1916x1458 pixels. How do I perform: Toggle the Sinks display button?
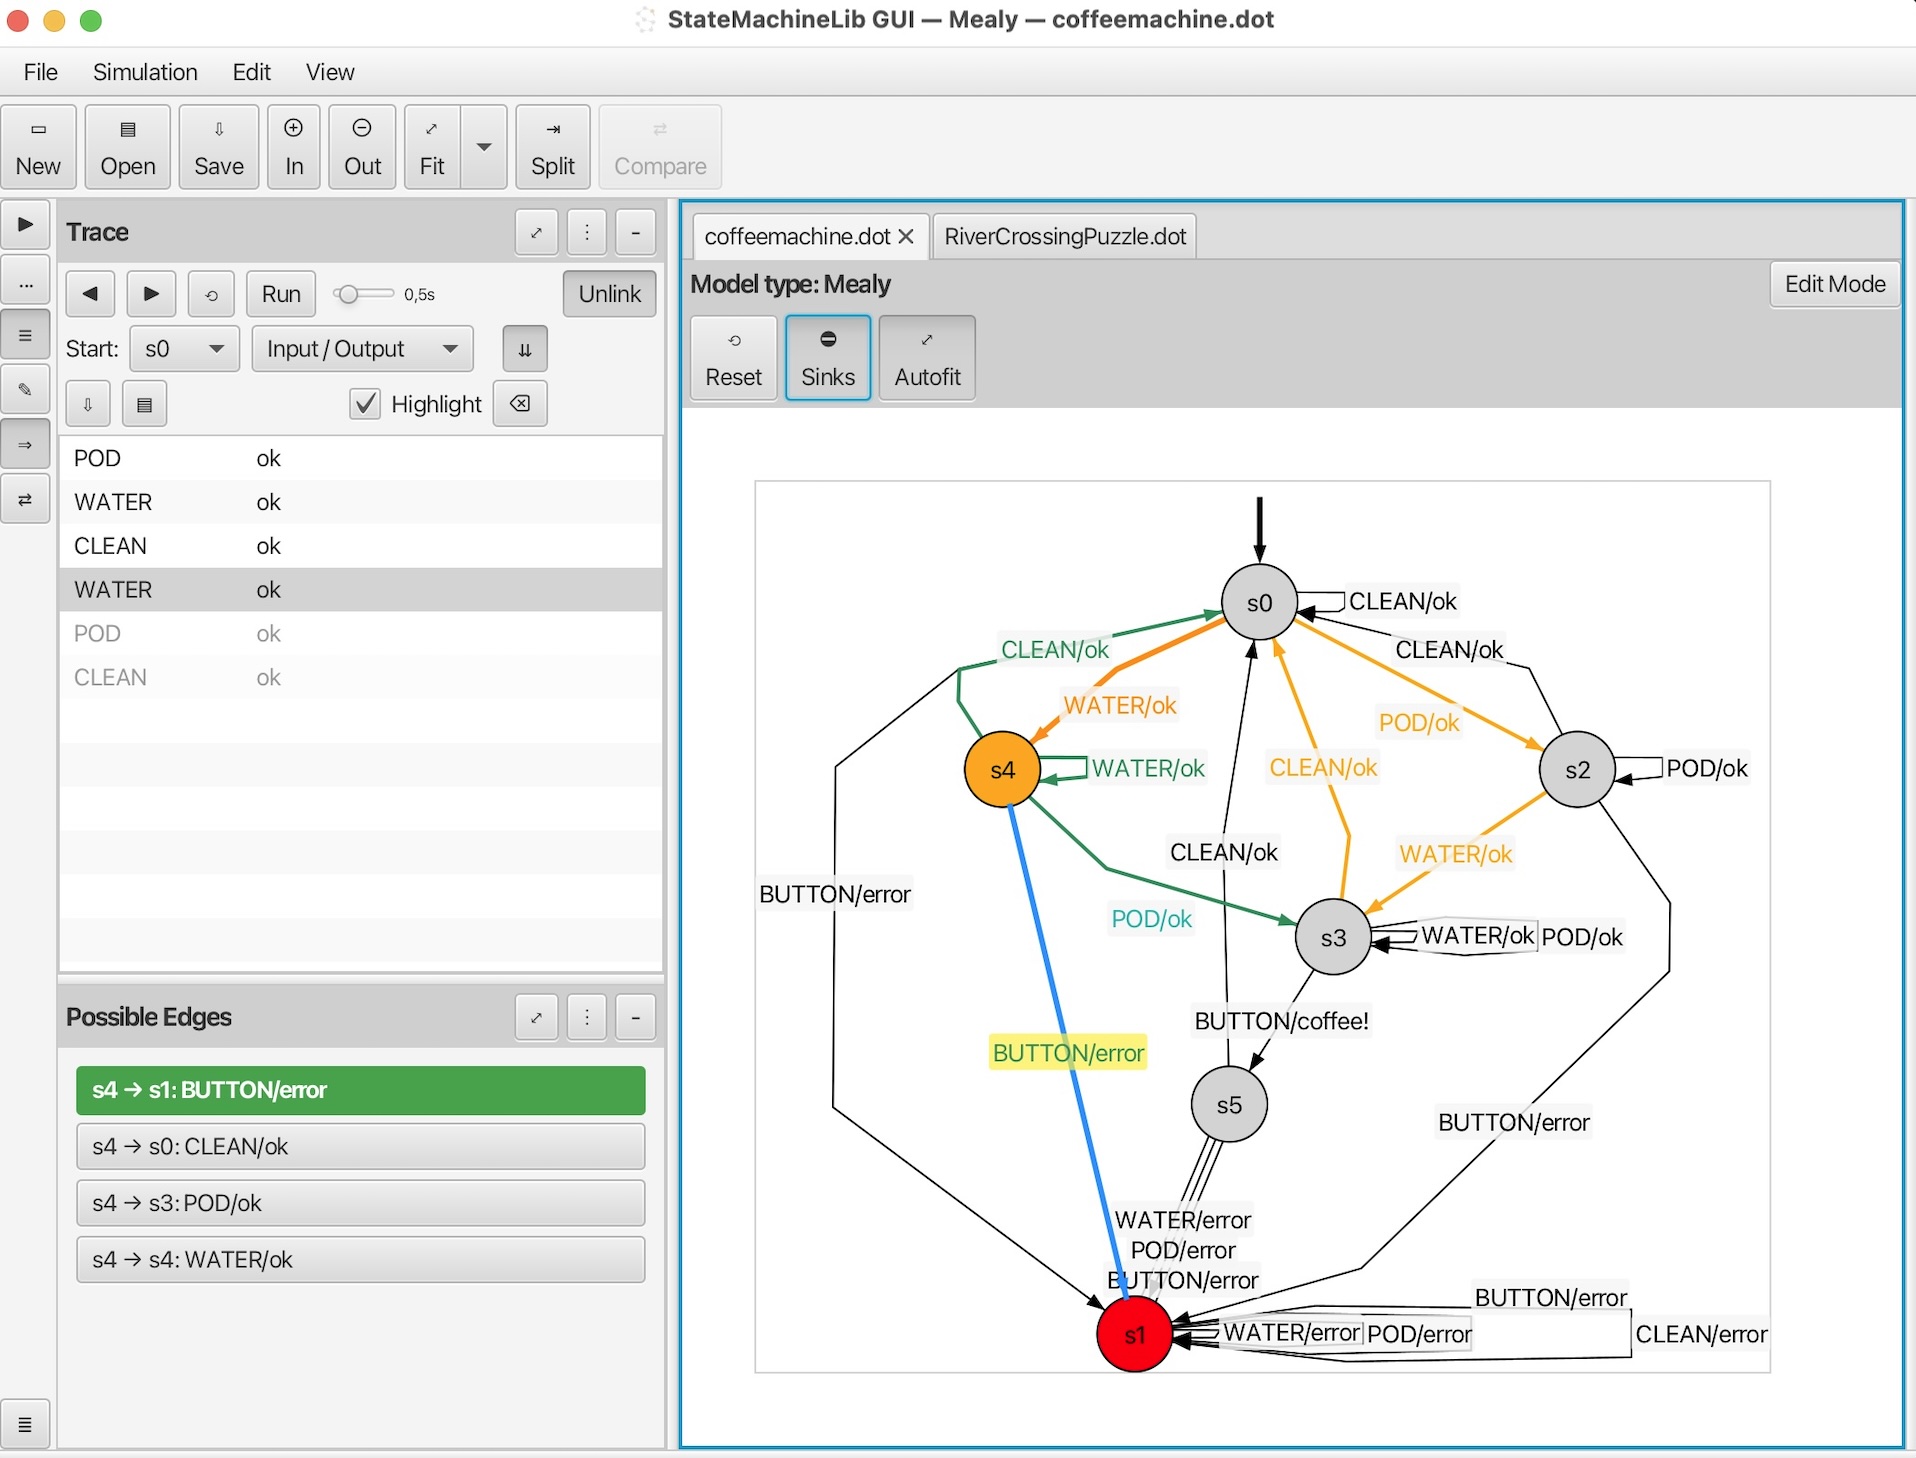click(828, 358)
